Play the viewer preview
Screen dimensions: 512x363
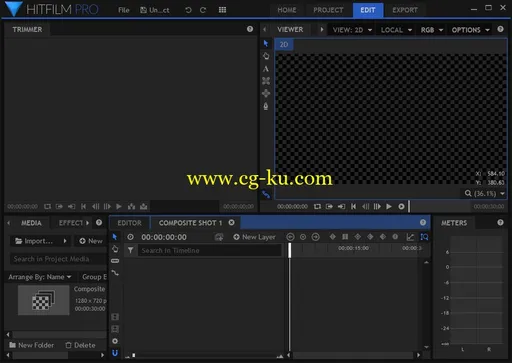tap(389, 207)
